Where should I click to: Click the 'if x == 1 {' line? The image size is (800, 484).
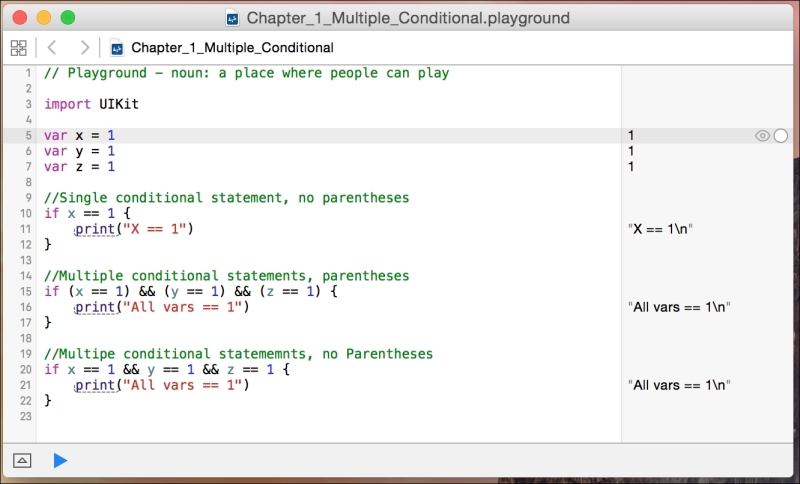[87, 213]
